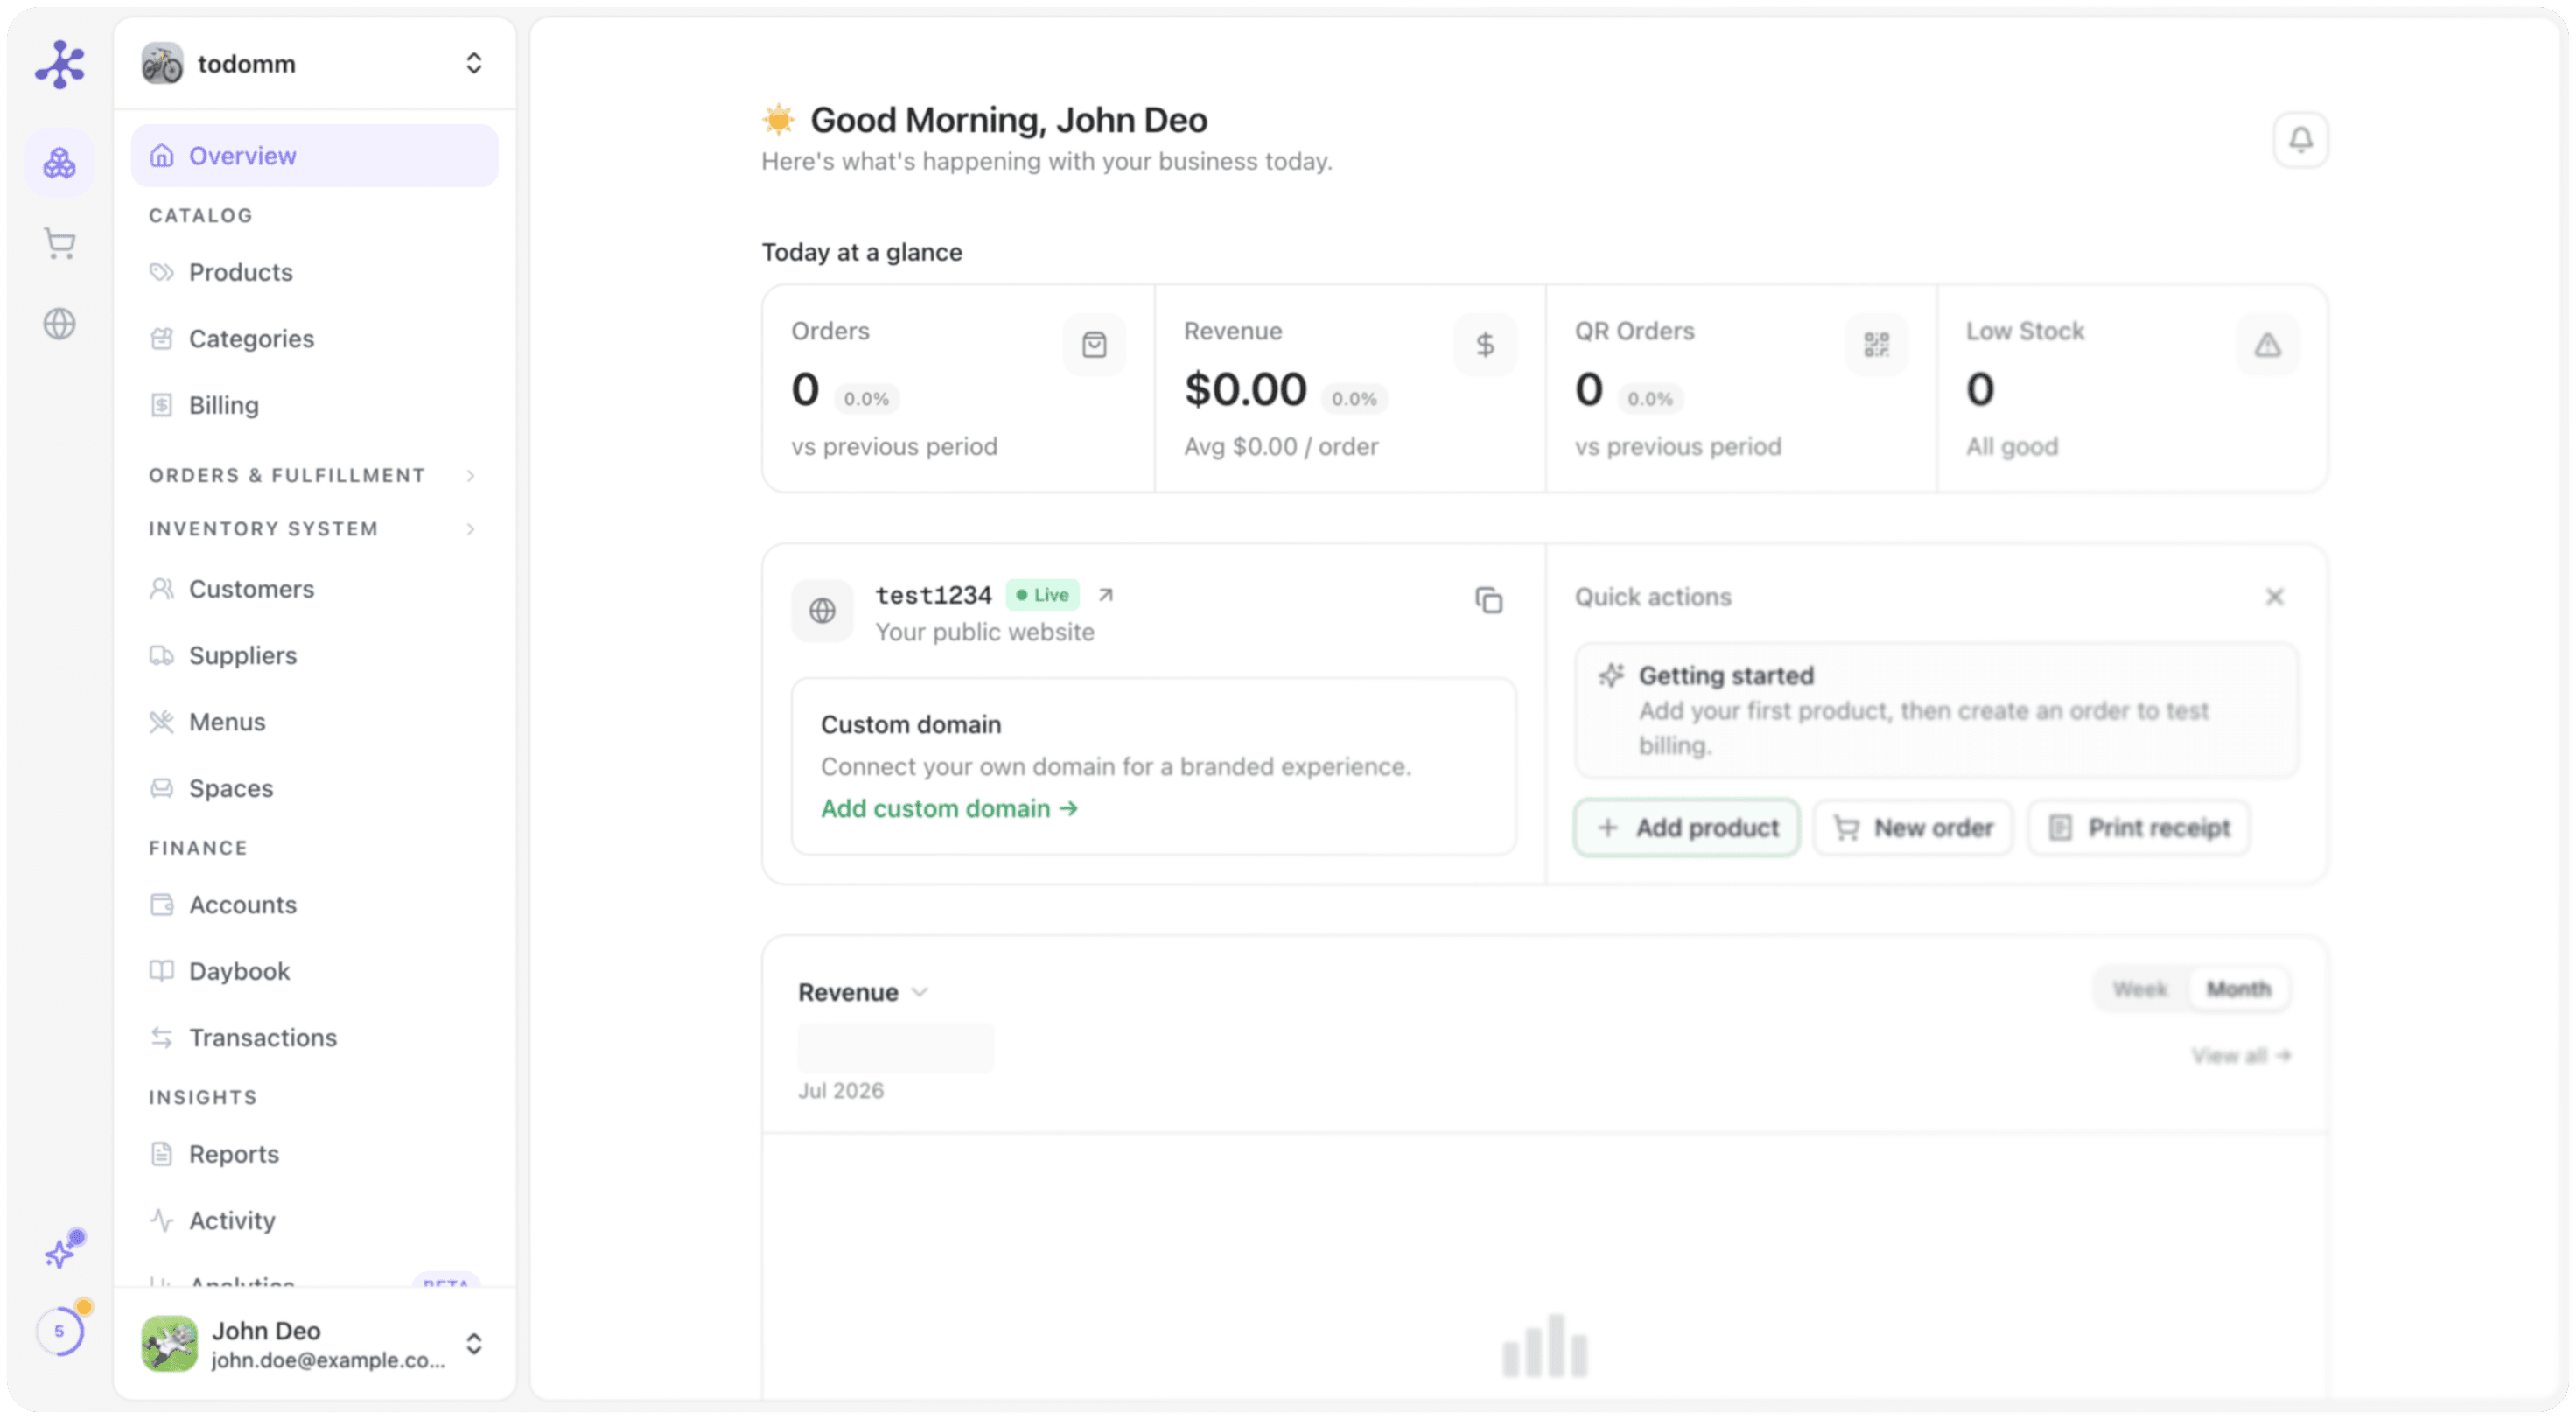Click John Deo's profile avatar
The width and height of the screenshot is (2576, 1419).
(x=169, y=1343)
